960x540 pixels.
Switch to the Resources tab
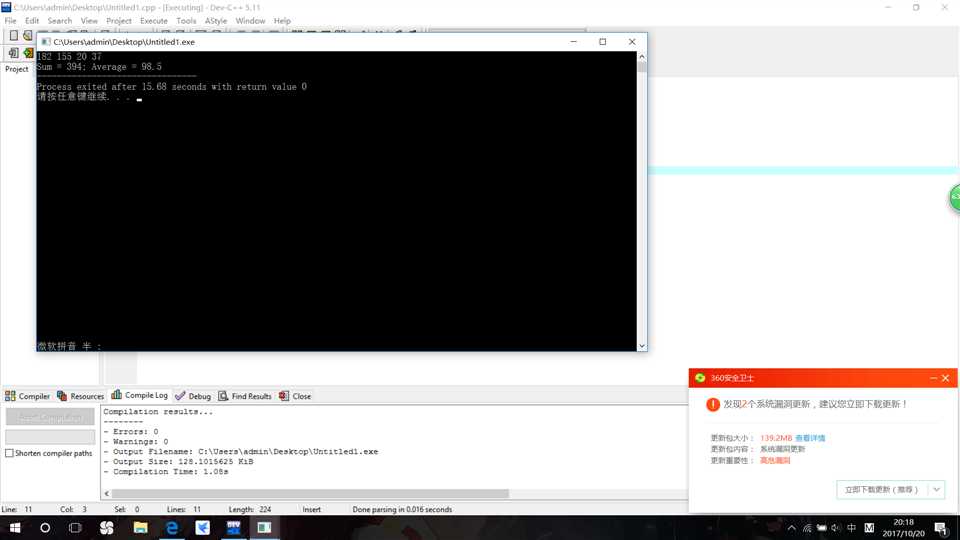click(80, 396)
